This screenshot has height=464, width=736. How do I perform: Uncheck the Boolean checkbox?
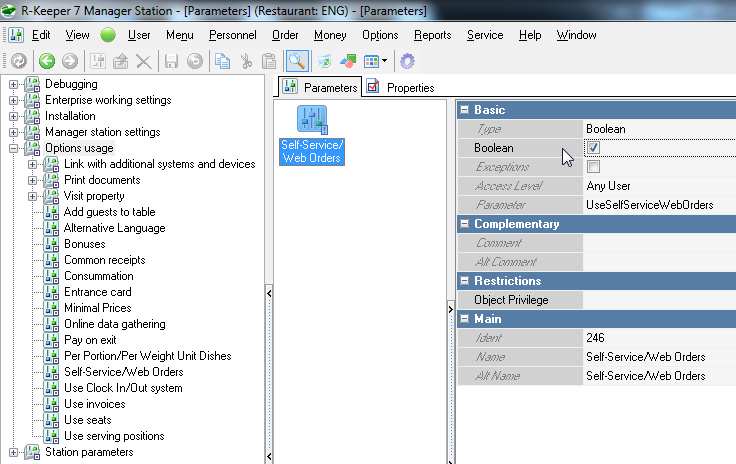click(x=593, y=148)
